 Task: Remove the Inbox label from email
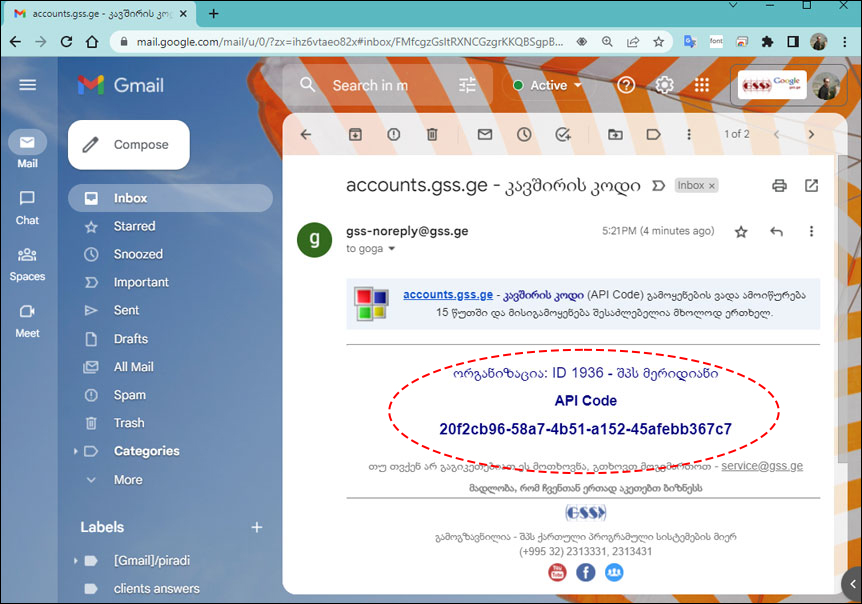click(x=712, y=186)
